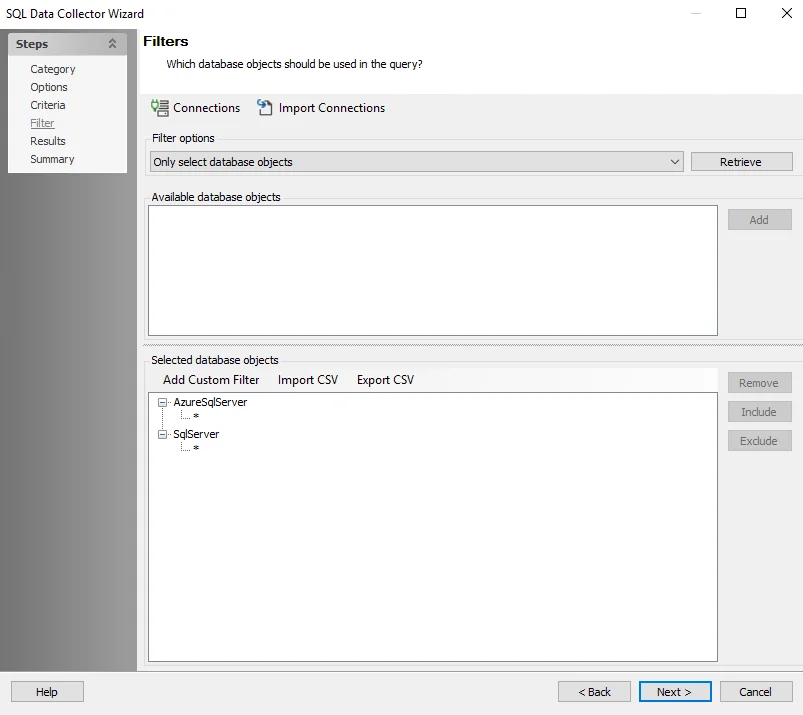Go to the Options step
This screenshot has height=715, width=803.
(x=49, y=87)
